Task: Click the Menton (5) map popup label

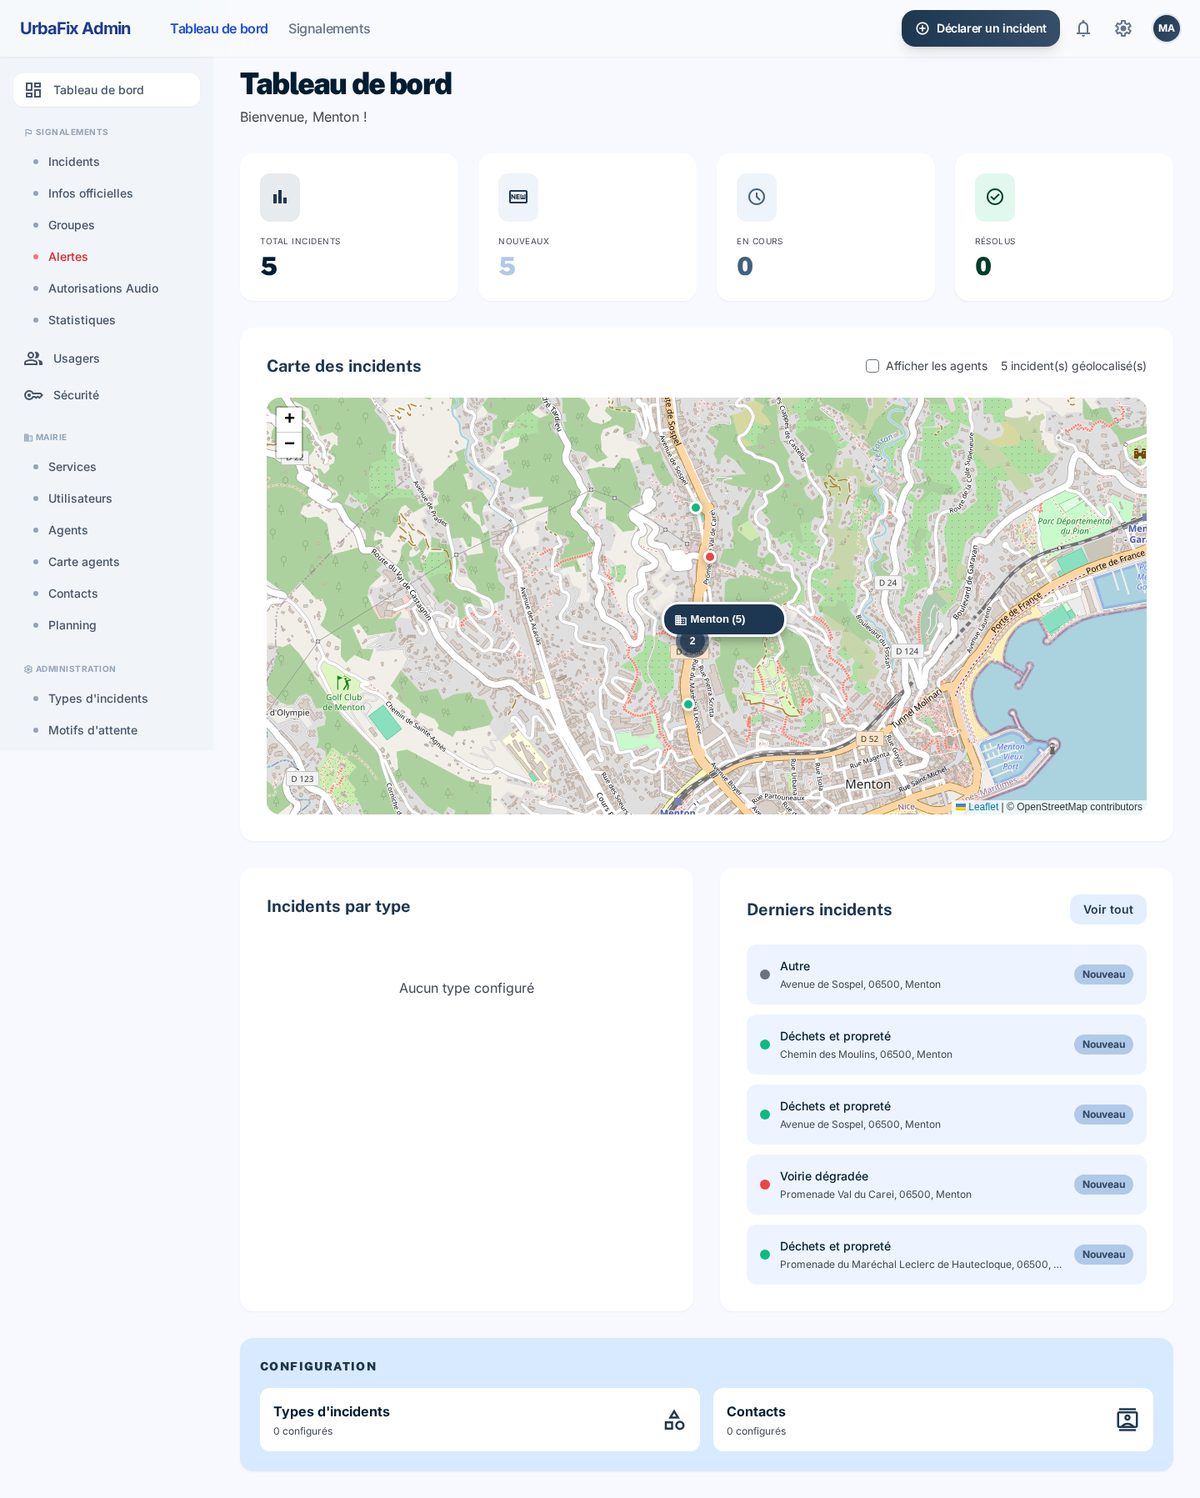Action: (x=724, y=619)
